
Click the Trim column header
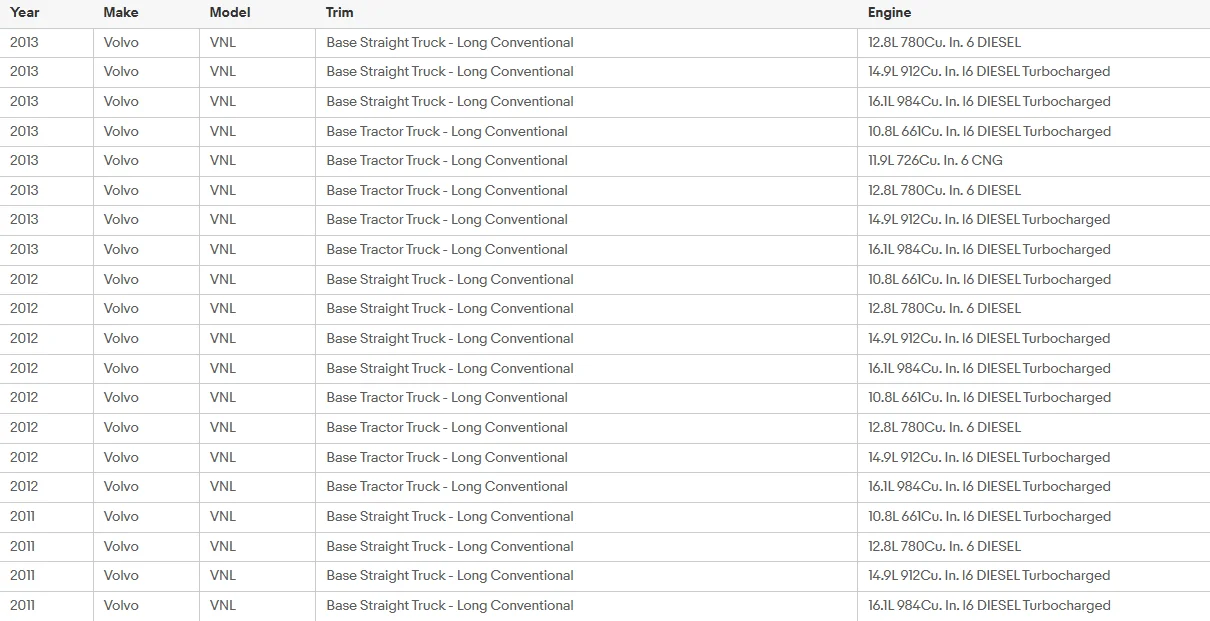point(340,13)
